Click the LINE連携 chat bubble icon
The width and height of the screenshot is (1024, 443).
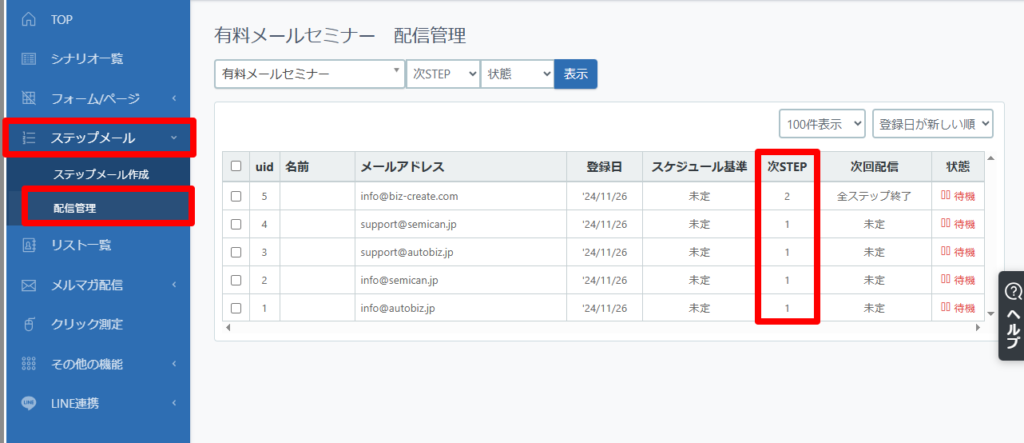28,403
